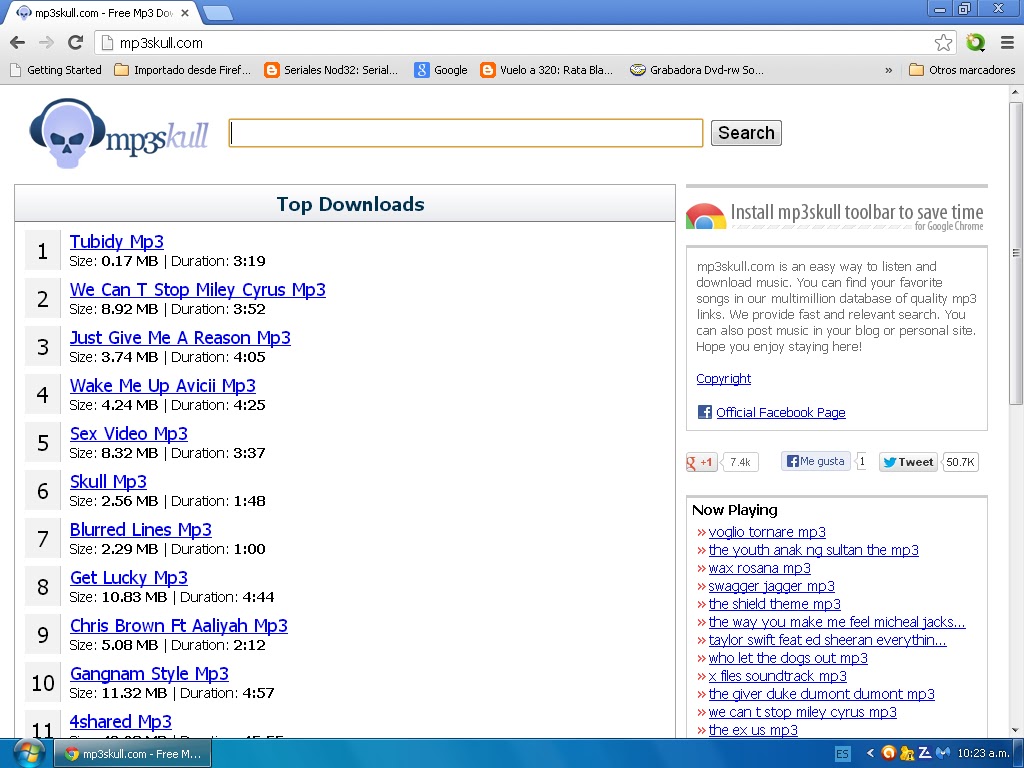Open voglio tornare mp3 in Now Playing
The width and height of the screenshot is (1024, 768).
click(767, 532)
